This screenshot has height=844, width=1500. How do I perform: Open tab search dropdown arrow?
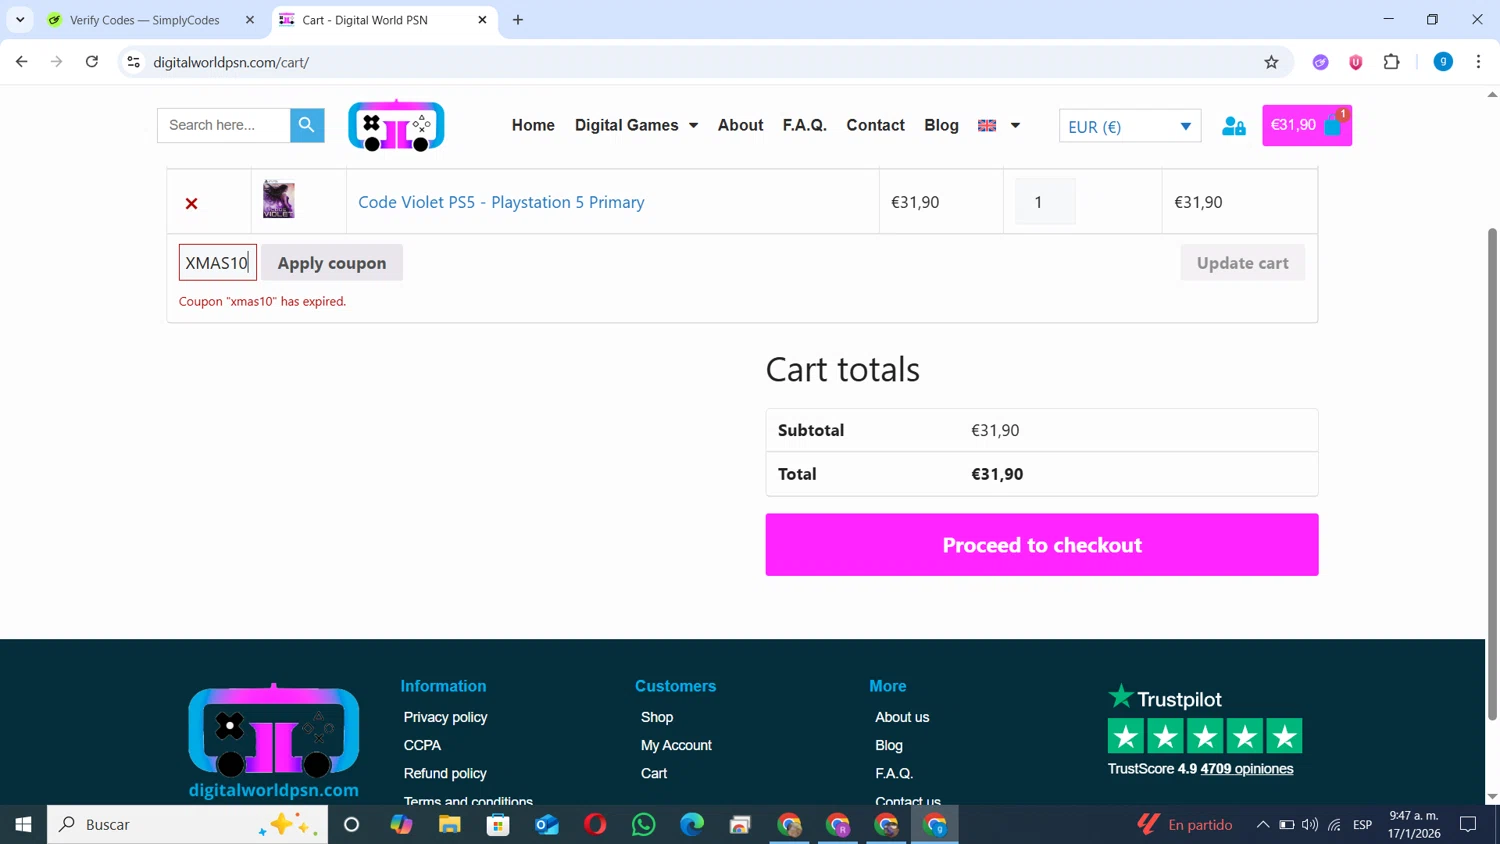click(x=20, y=20)
